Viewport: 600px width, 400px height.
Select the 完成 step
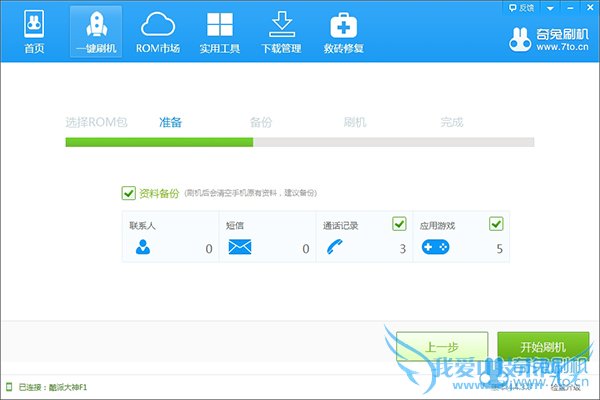452,122
